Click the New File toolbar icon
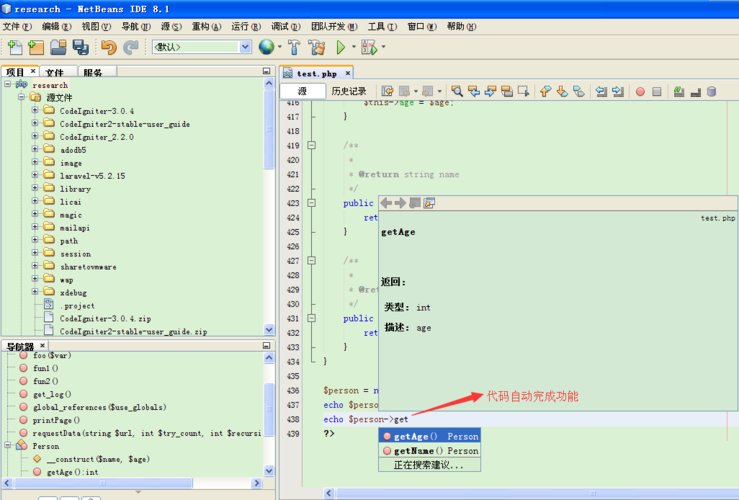 coord(15,47)
